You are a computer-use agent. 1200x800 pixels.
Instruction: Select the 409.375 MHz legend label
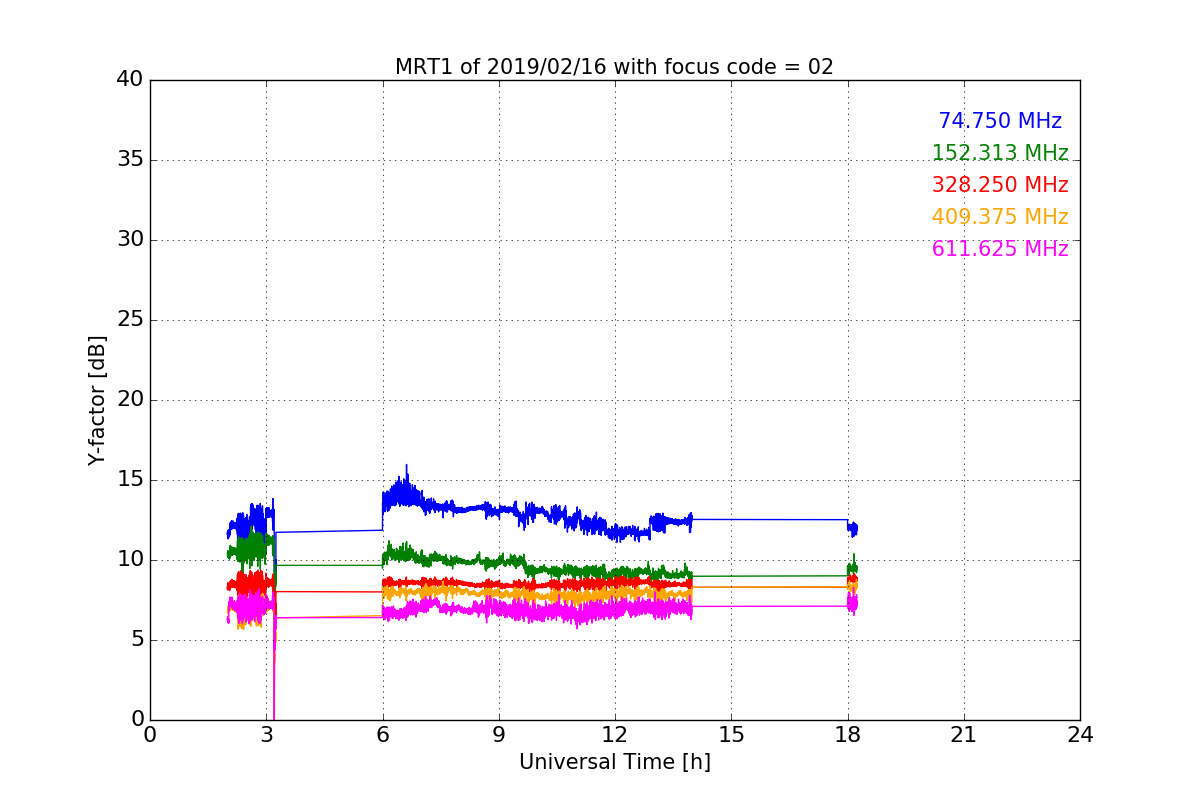tap(1000, 217)
